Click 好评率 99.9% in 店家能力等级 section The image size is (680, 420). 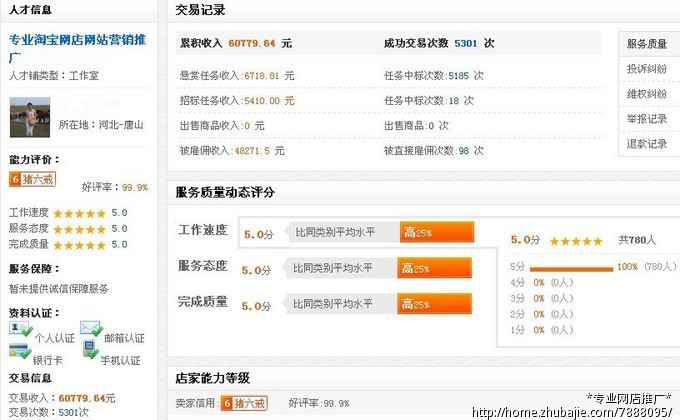click(319, 404)
